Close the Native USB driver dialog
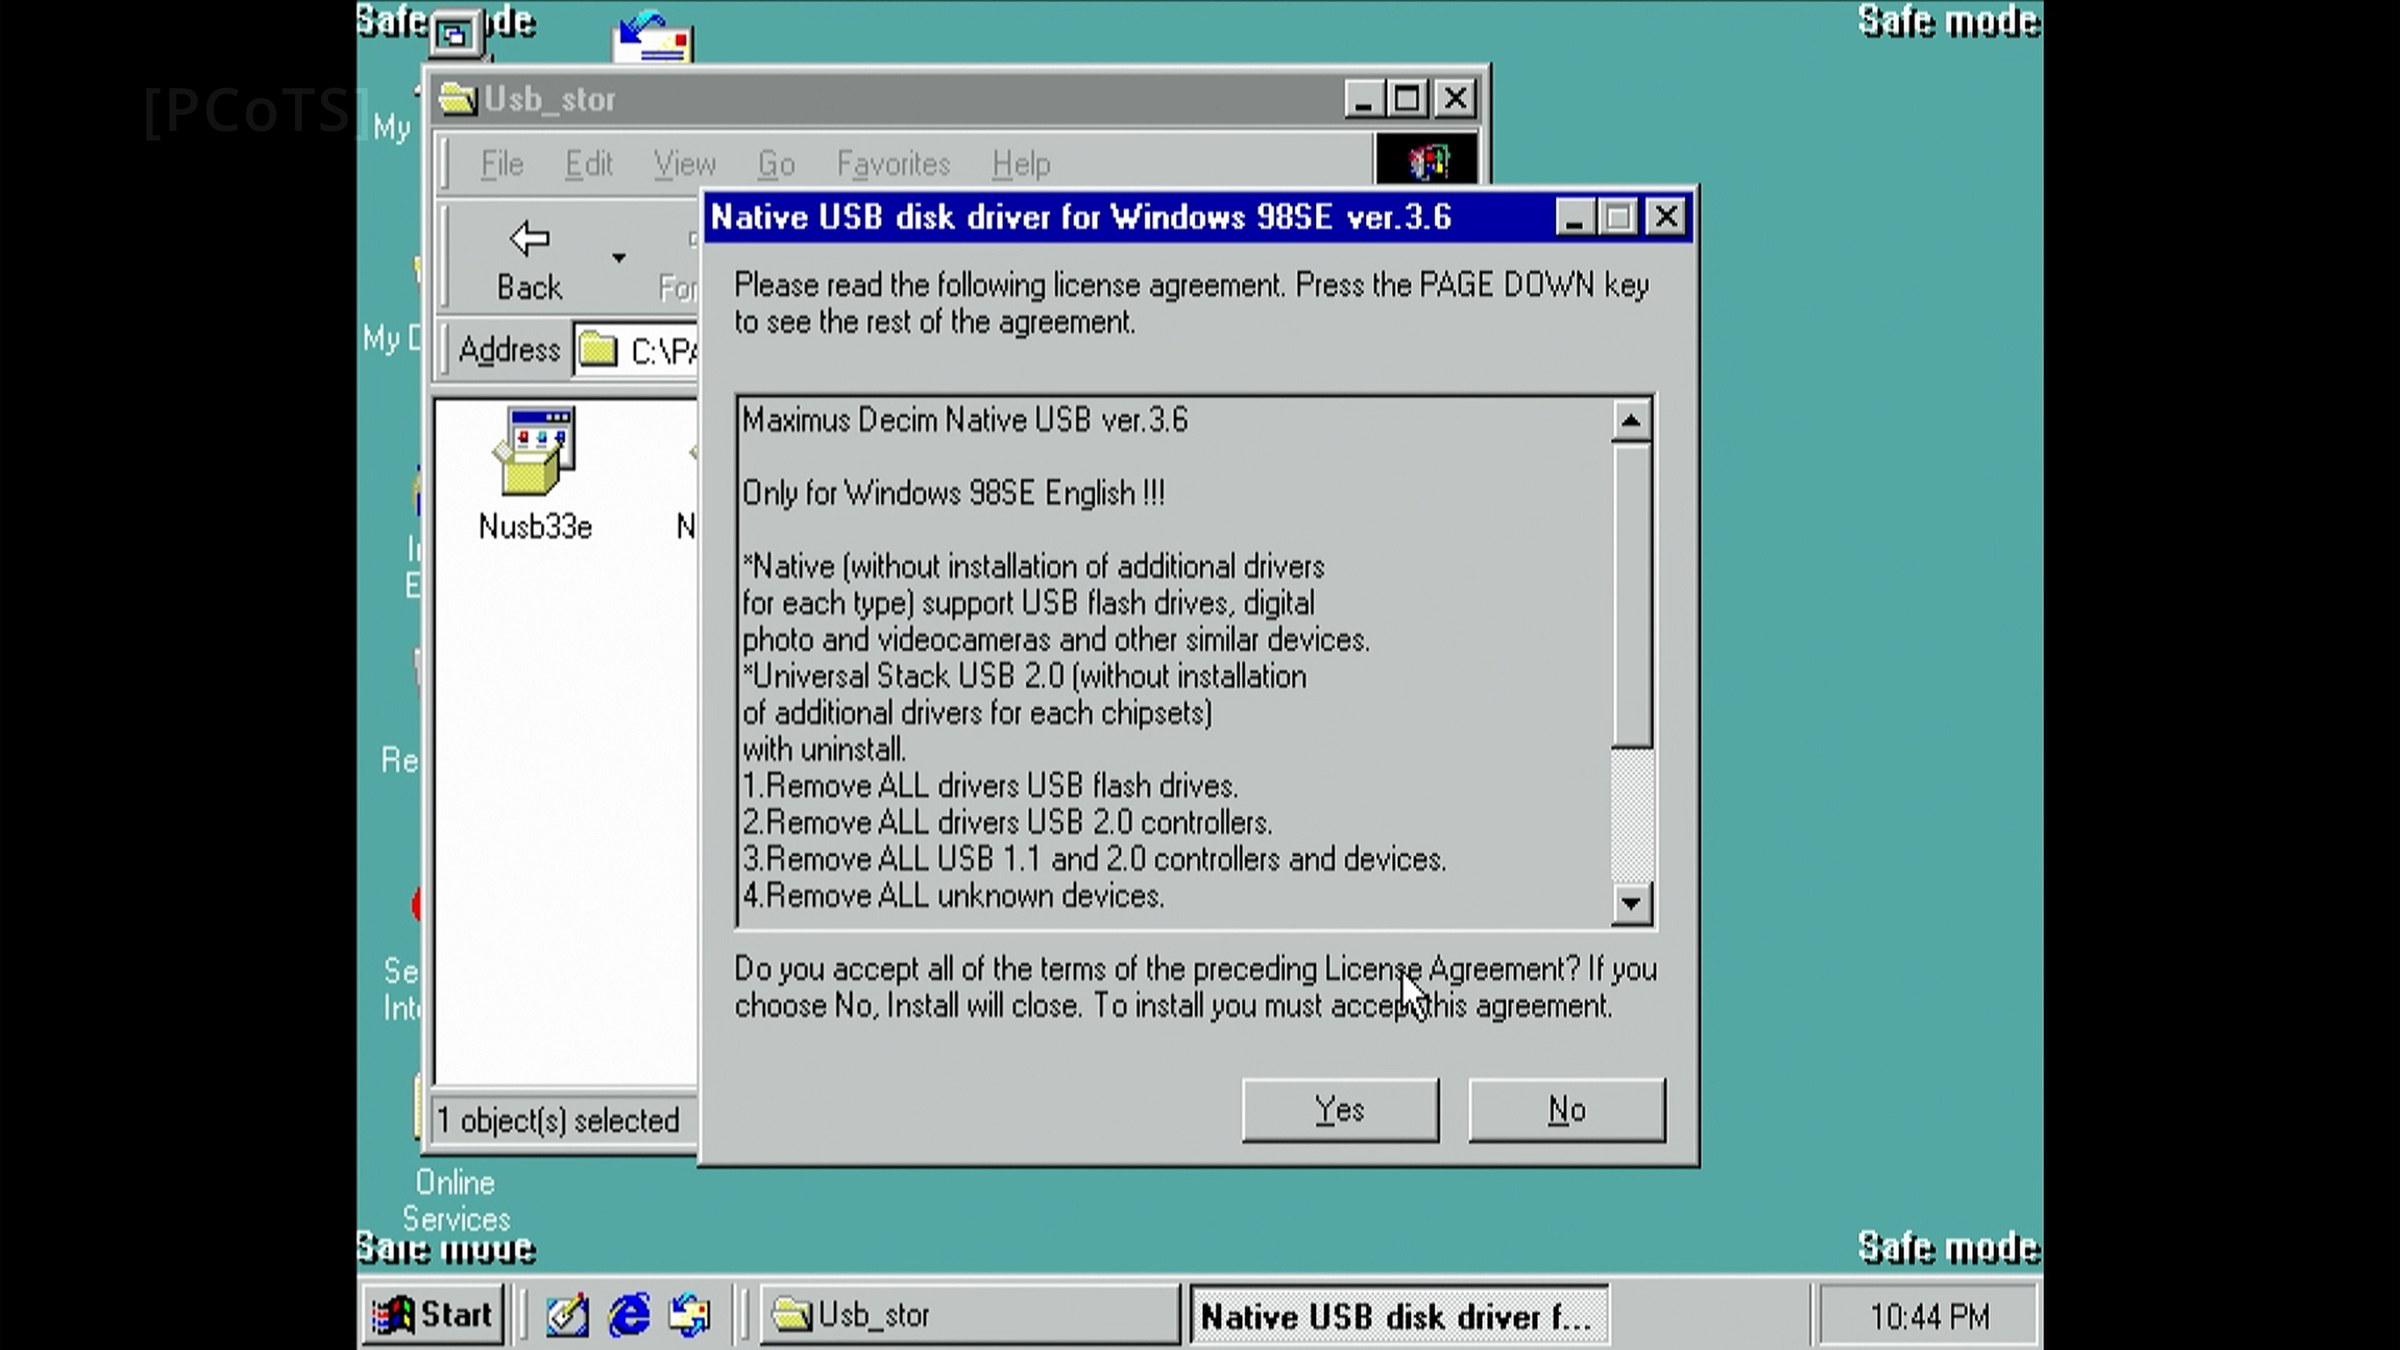2400x1350 pixels. [x=1667, y=218]
